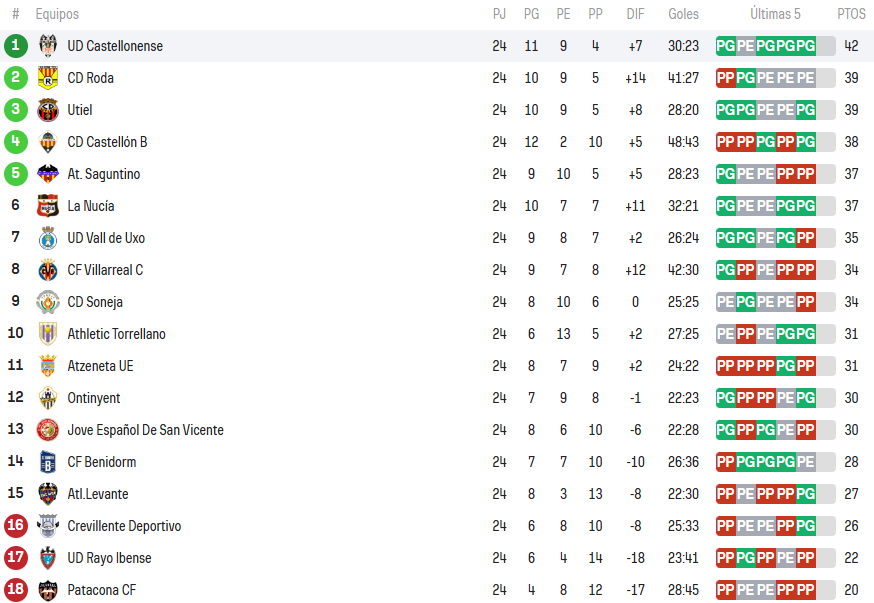This screenshot has height=603, width=874.
Task: Click the La Nucía team crest
Action: tap(48, 206)
